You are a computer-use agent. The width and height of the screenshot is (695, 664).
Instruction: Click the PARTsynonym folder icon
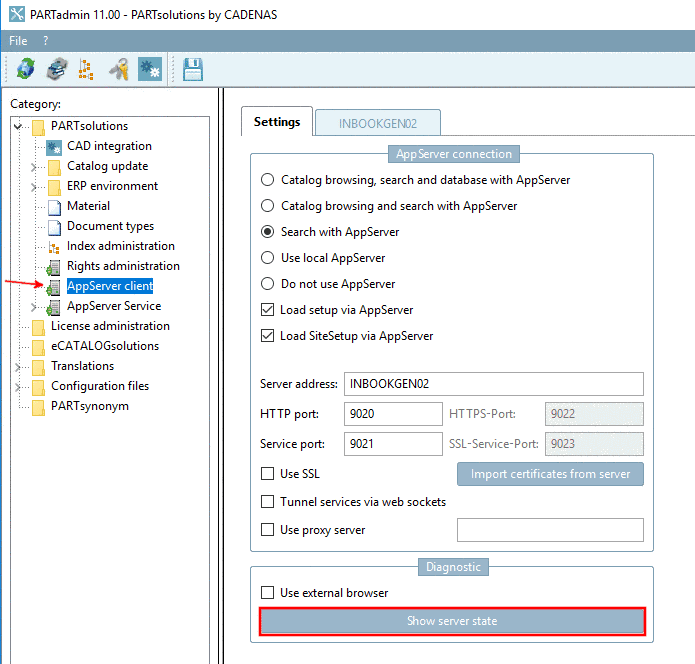pyautogui.click(x=39, y=407)
